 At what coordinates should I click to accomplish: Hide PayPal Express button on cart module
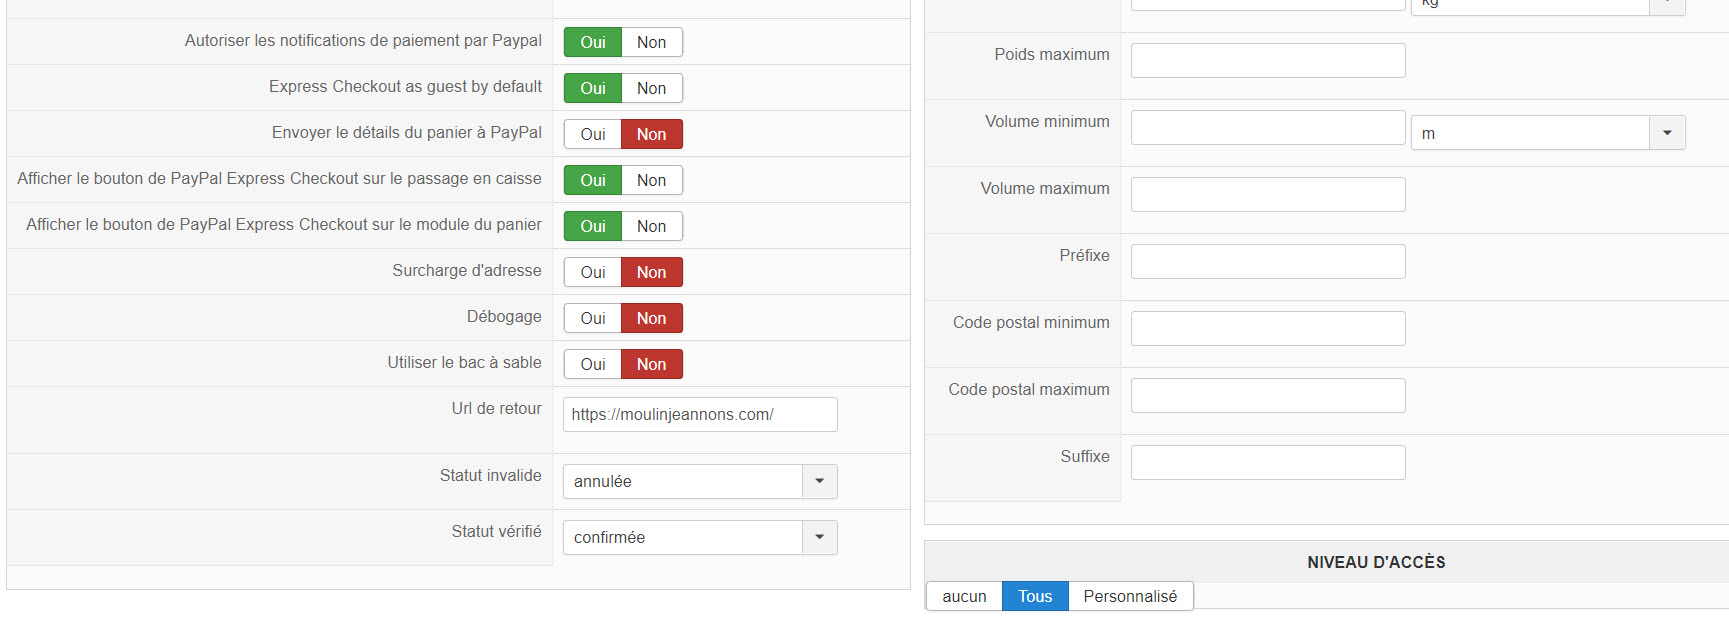pos(651,226)
